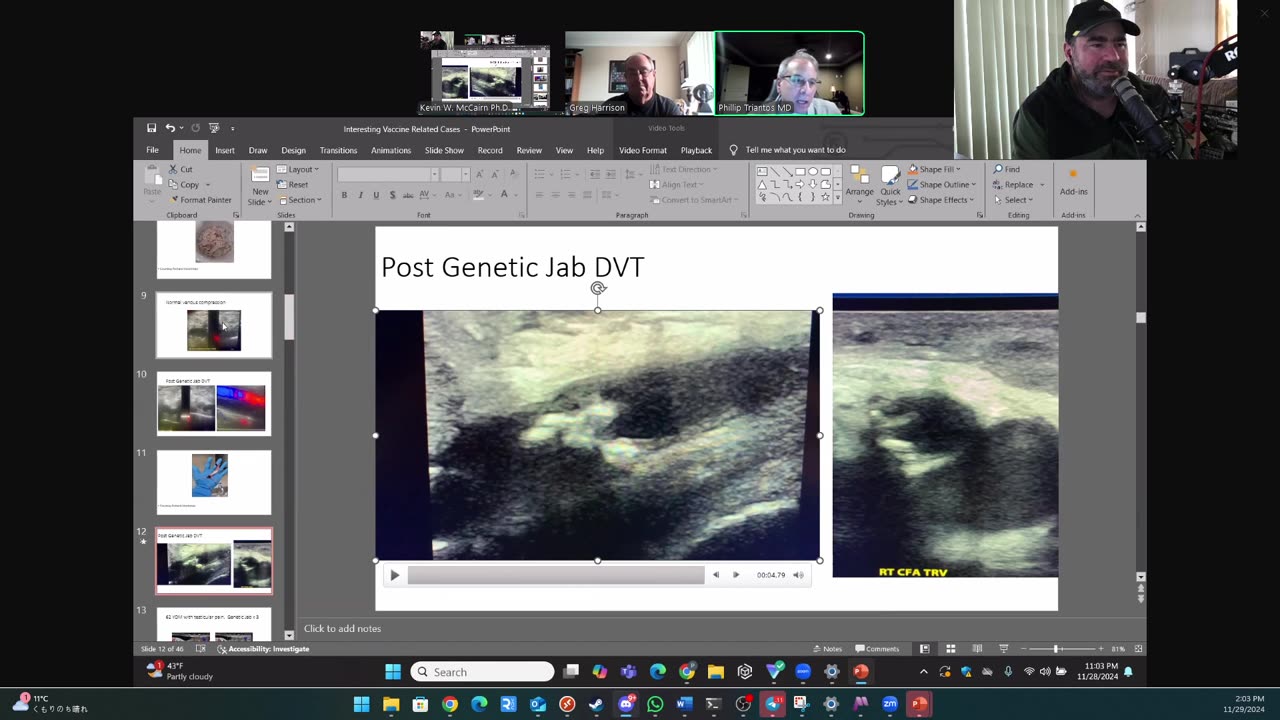1280x720 pixels.
Task: Open the Transitions tab
Action: tap(338, 150)
